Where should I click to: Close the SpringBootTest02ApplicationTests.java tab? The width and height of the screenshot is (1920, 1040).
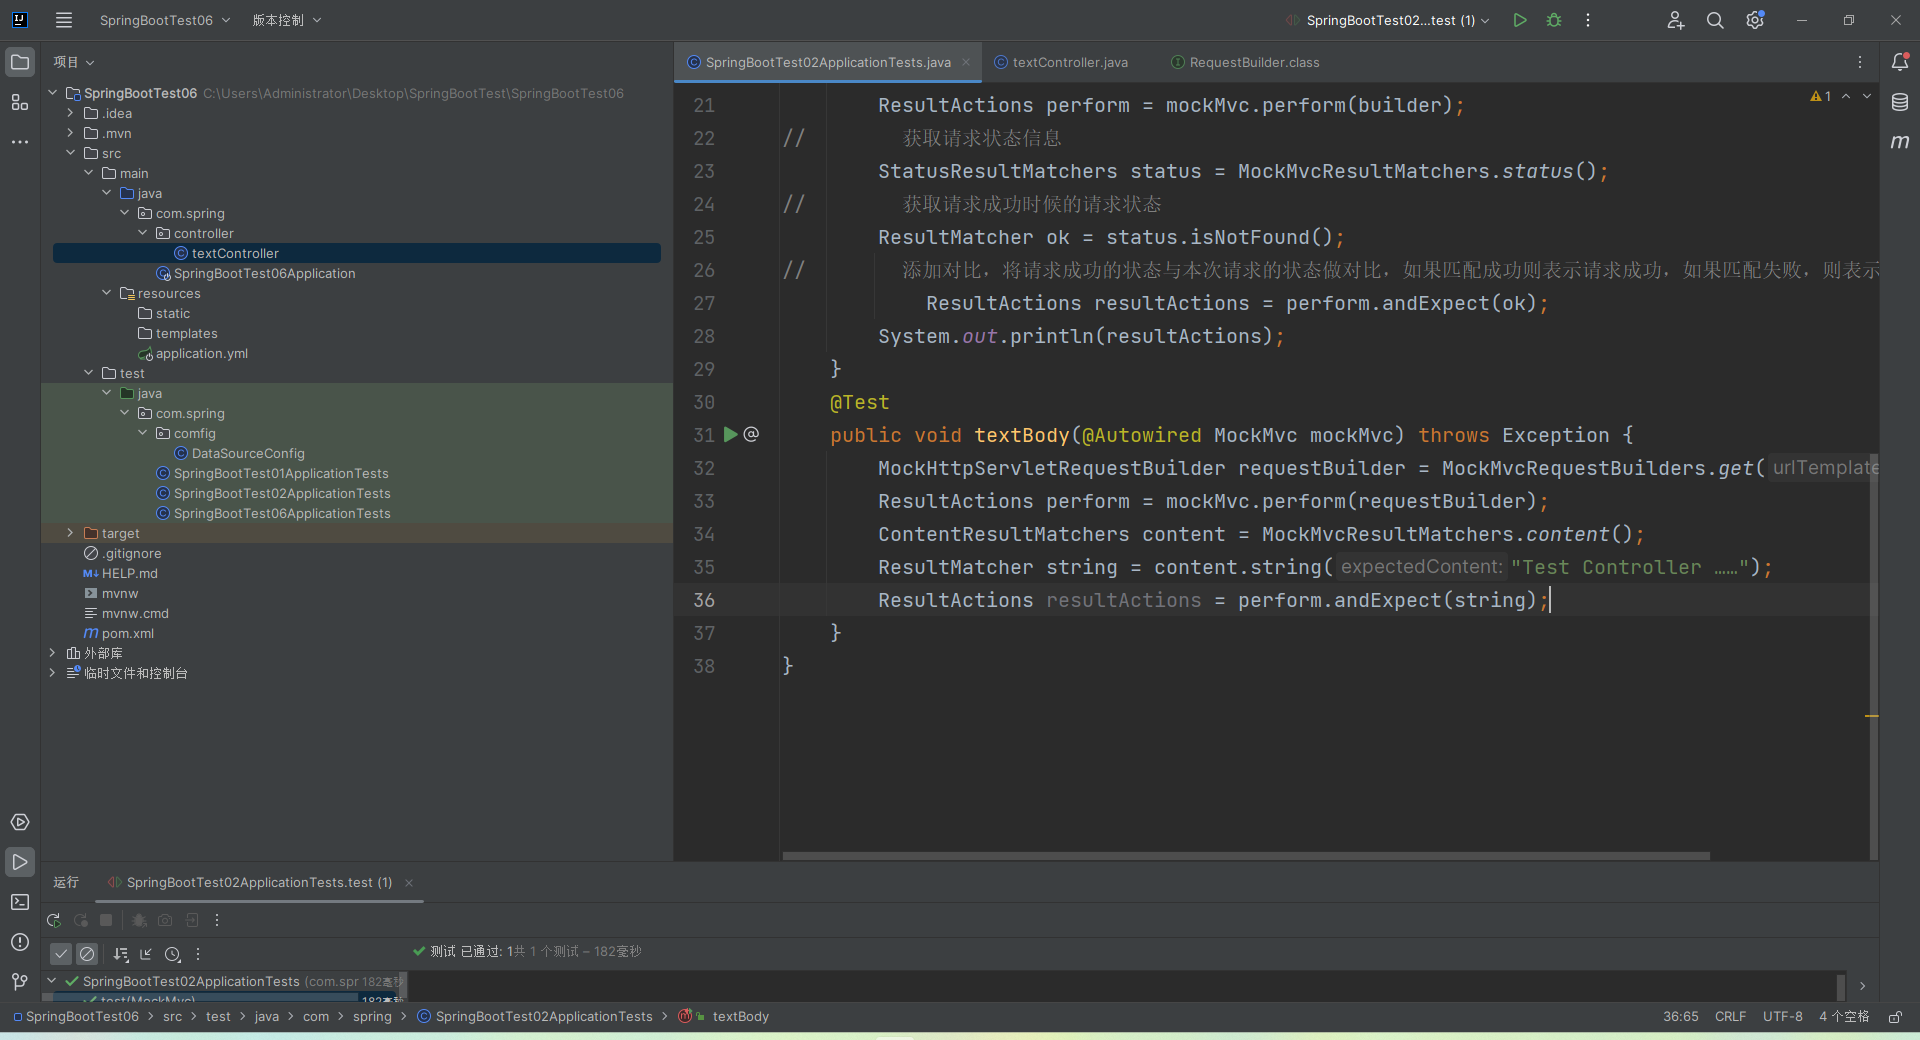point(966,62)
